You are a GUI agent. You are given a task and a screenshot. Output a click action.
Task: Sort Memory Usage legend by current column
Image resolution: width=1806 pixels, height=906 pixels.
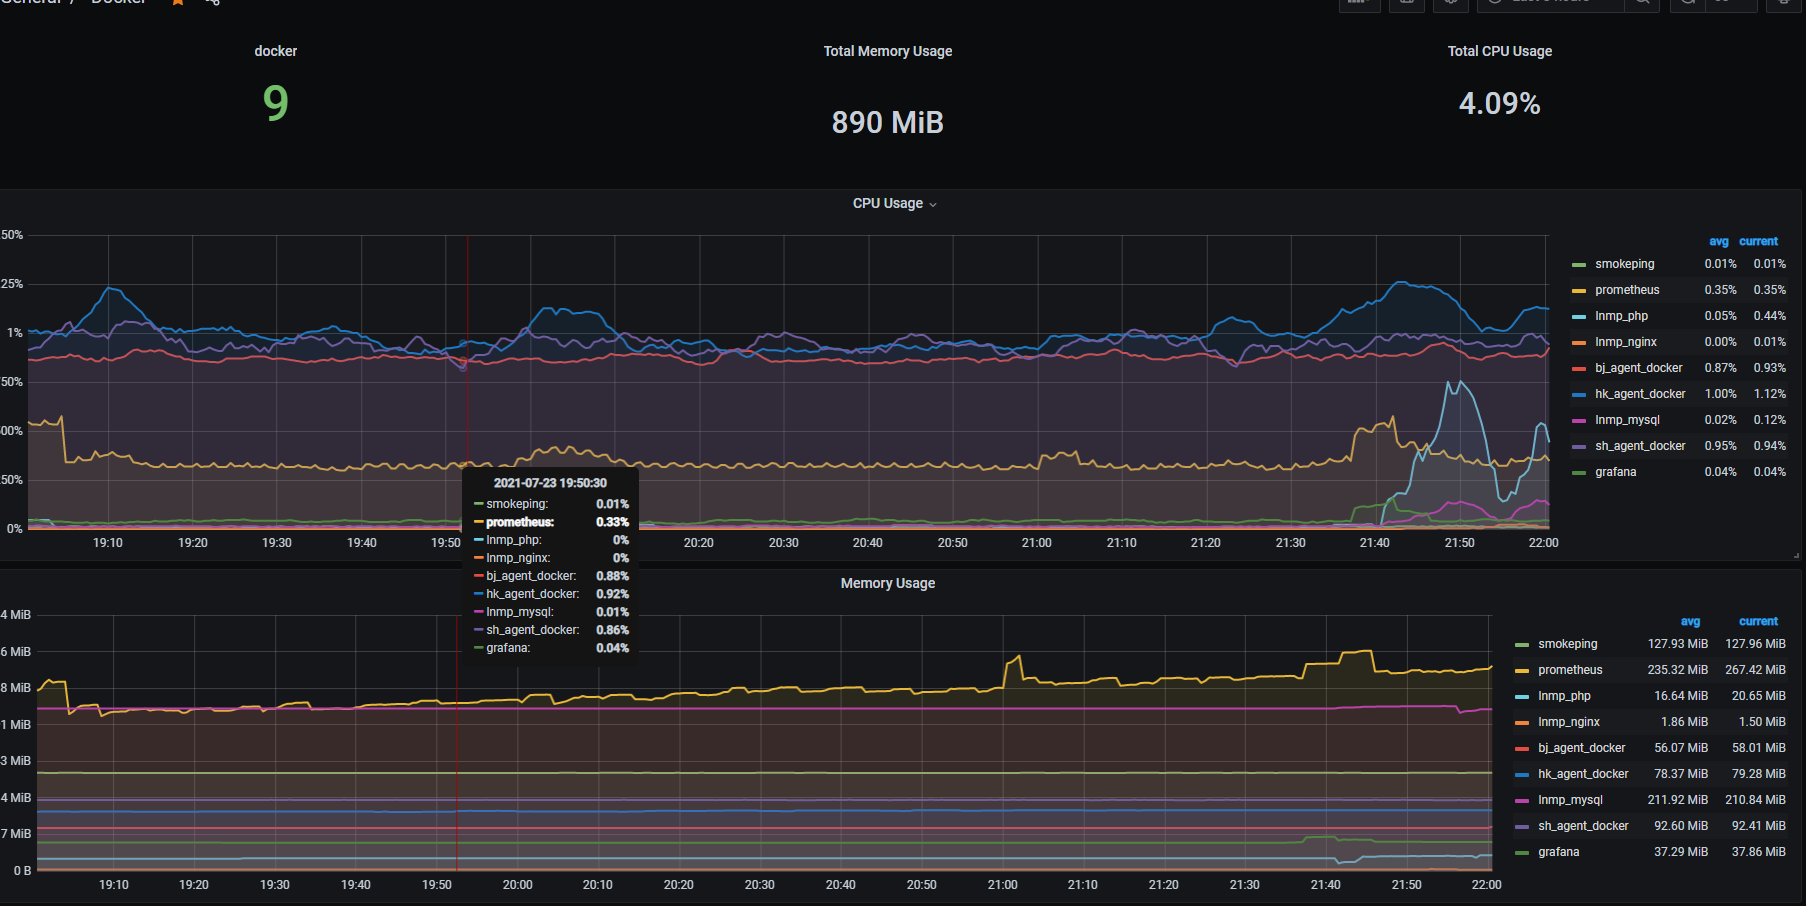pos(1758,621)
